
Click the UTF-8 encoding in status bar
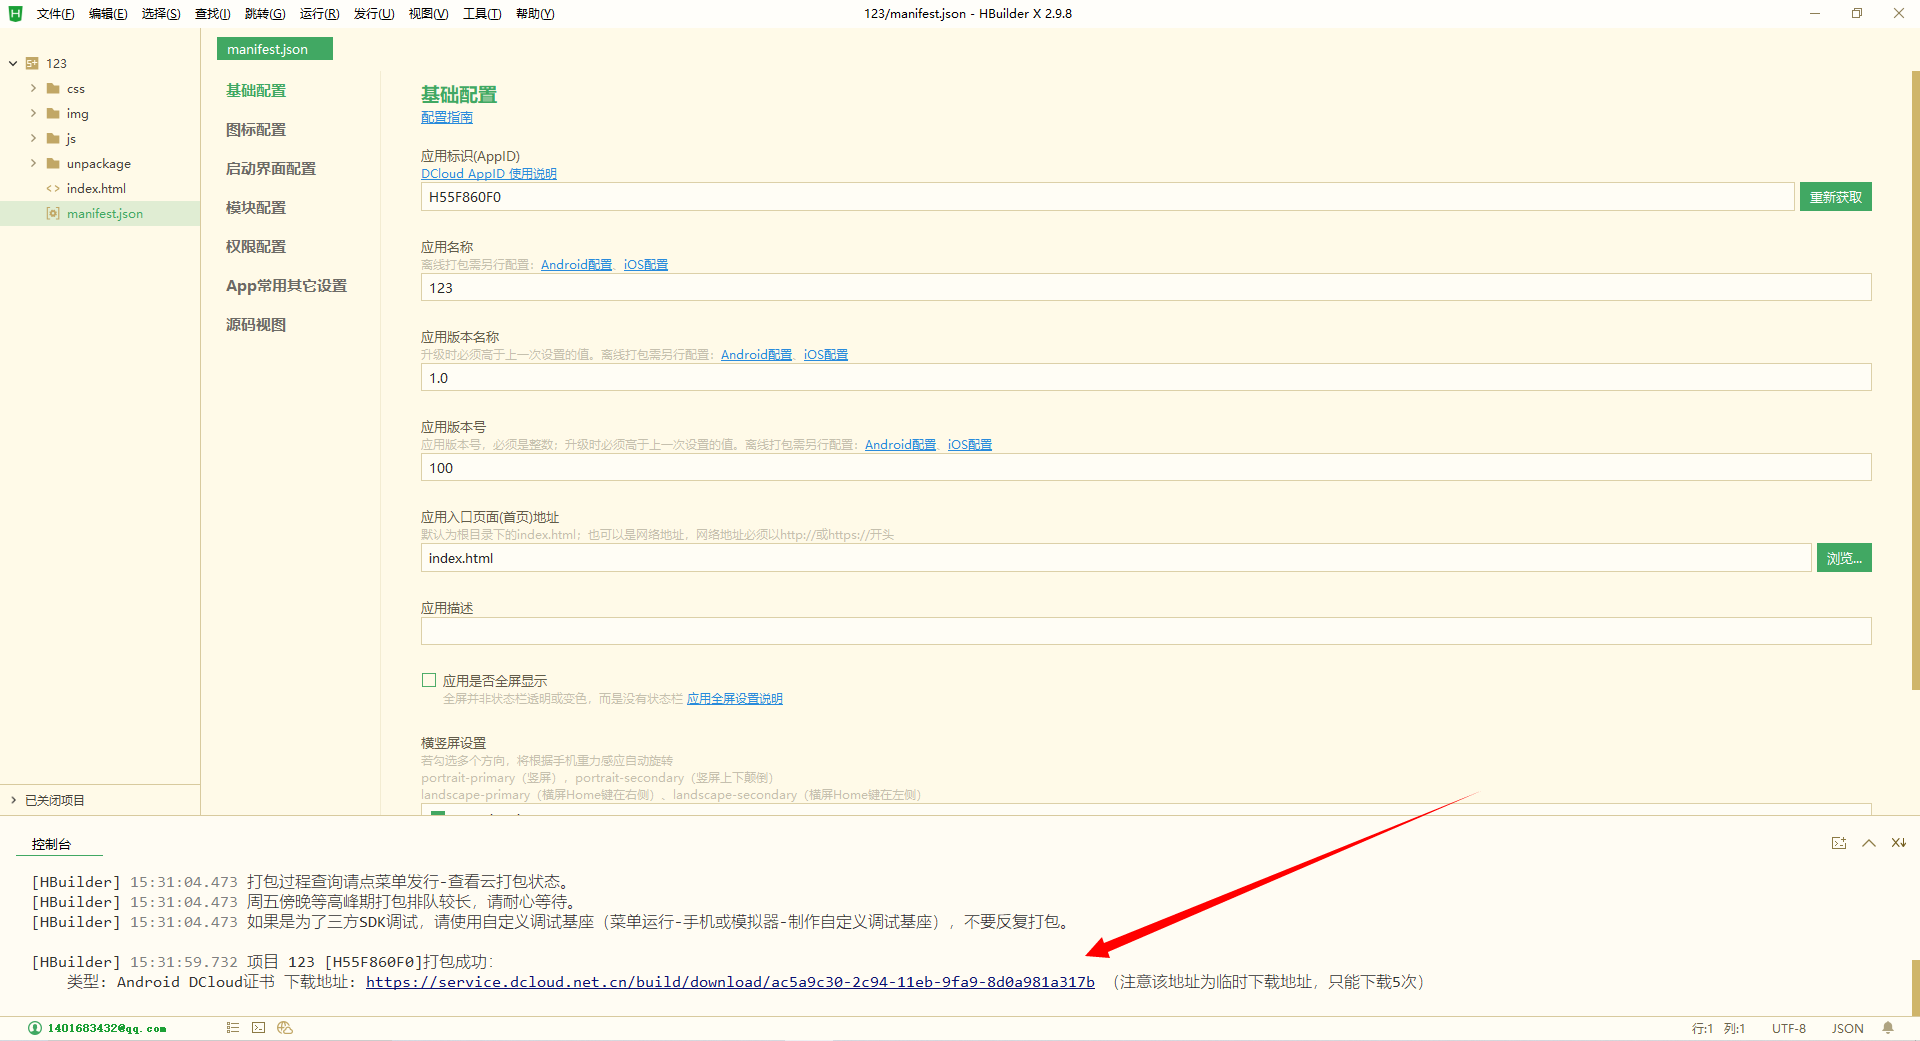click(1789, 1028)
